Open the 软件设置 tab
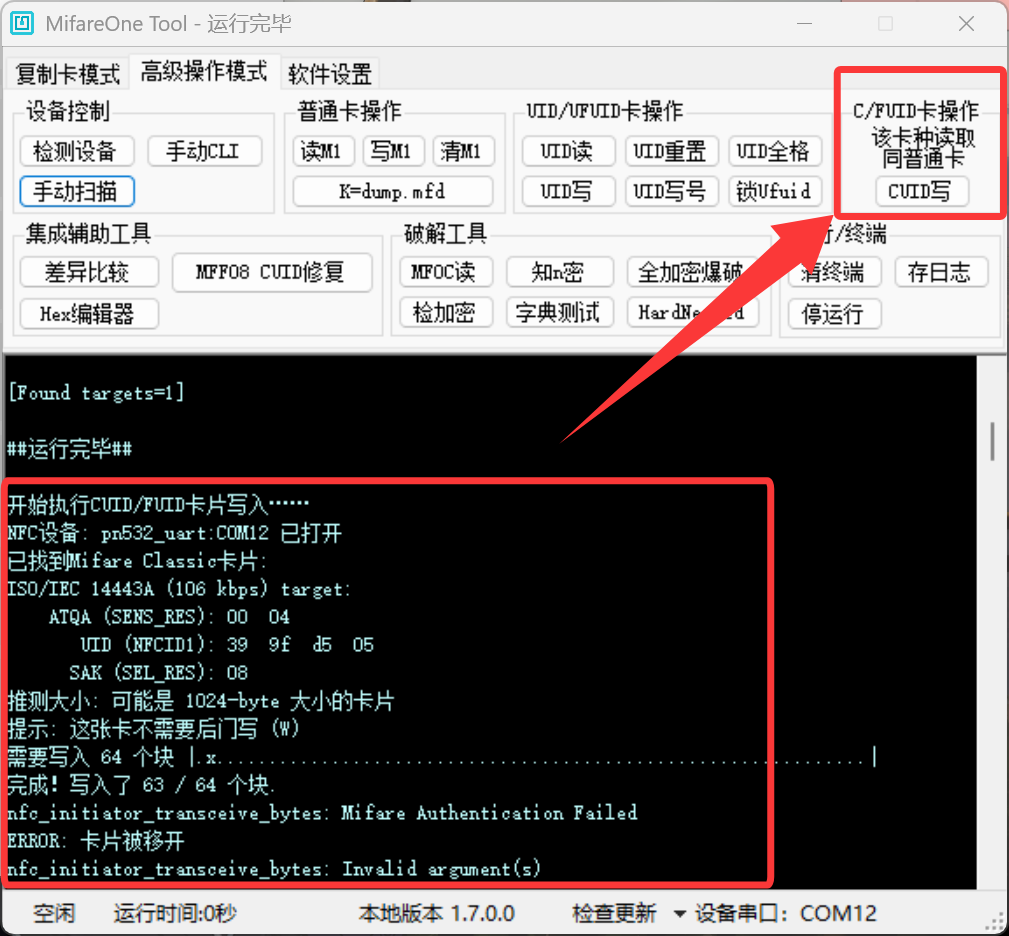The image size is (1009, 936). 330,73
